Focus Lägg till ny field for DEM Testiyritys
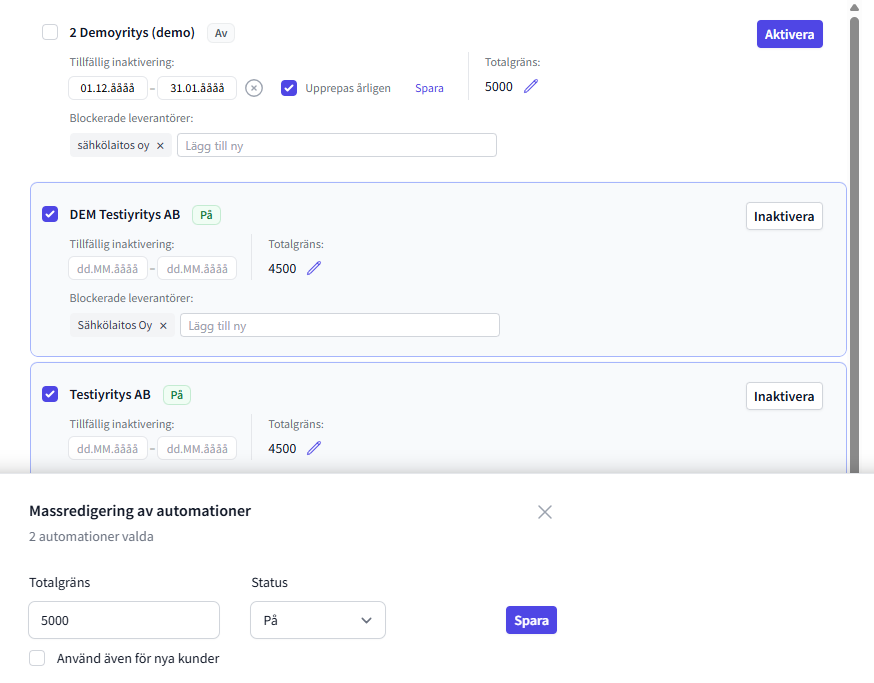Viewport: 874px width, 683px height. [x=339, y=326]
